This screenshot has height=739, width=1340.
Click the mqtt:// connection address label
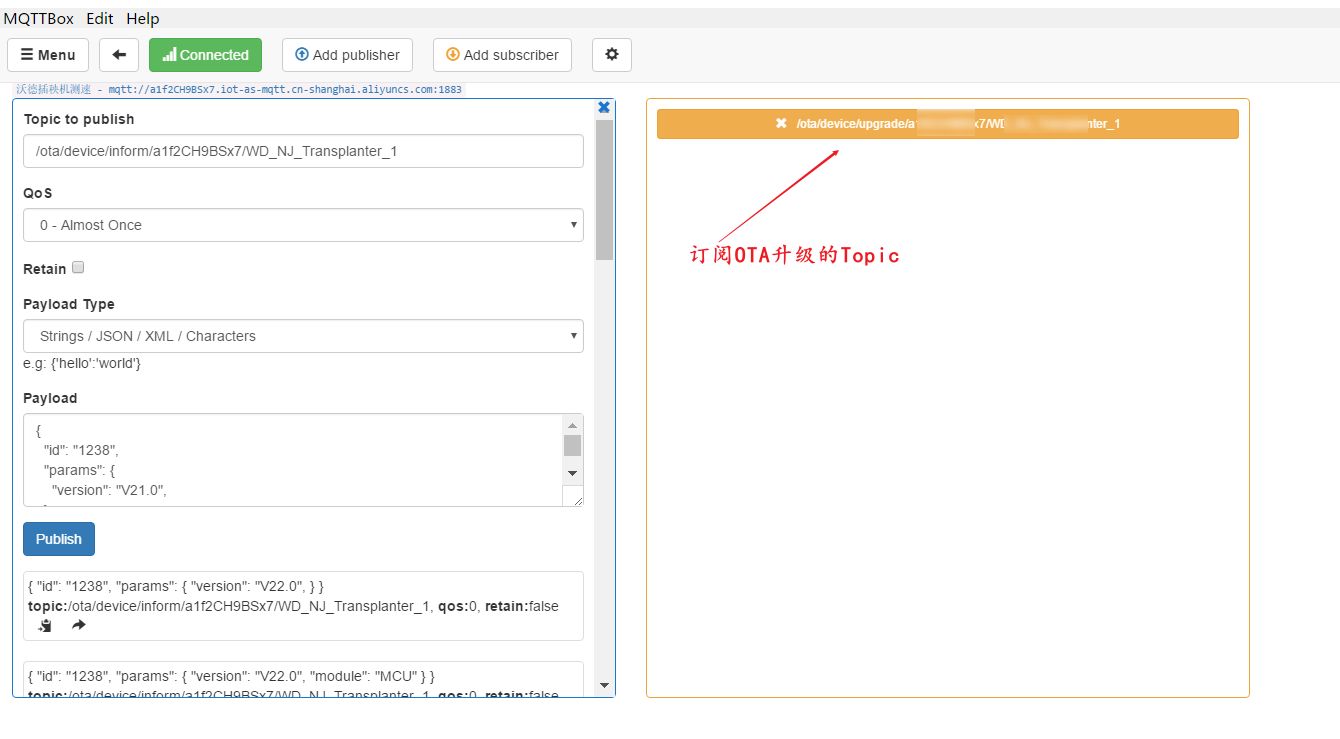285,89
